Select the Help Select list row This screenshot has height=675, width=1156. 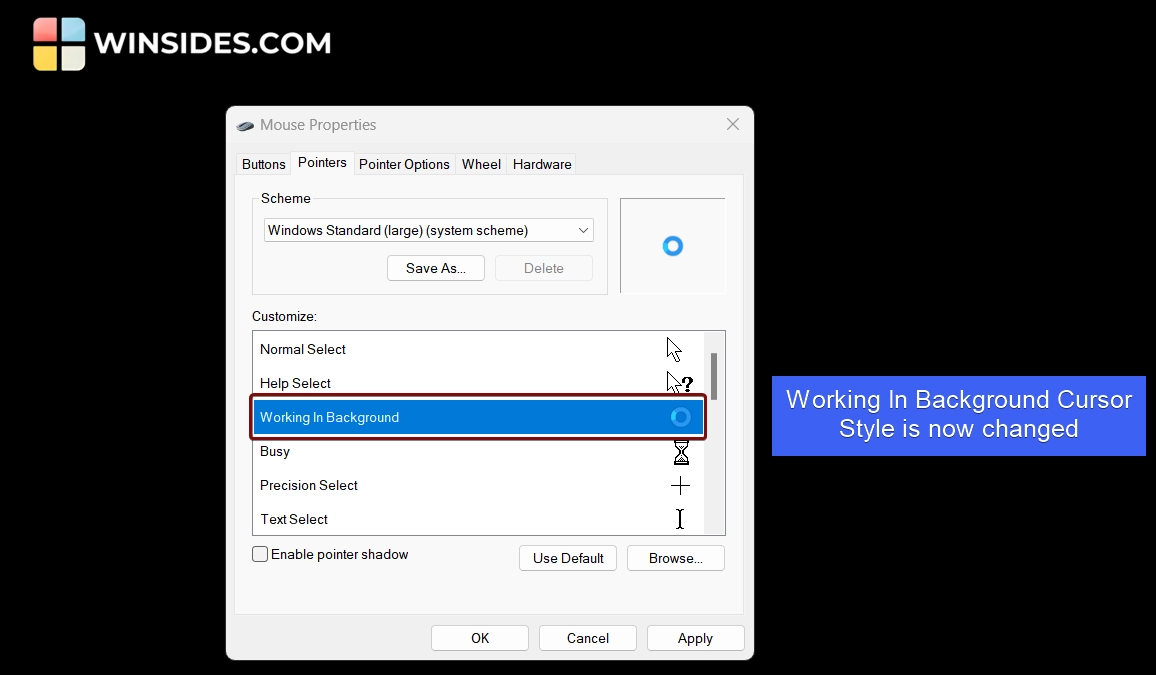(478, 383)
